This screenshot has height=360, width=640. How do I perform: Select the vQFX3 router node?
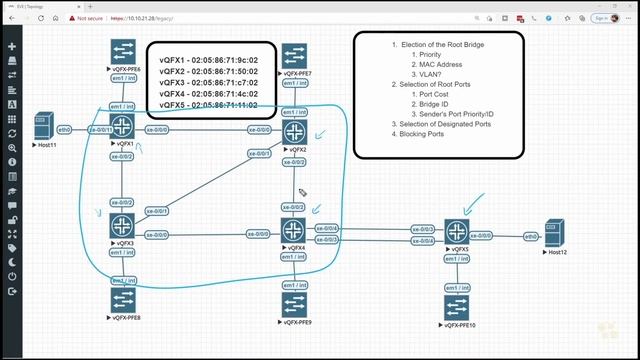(122, 226)
